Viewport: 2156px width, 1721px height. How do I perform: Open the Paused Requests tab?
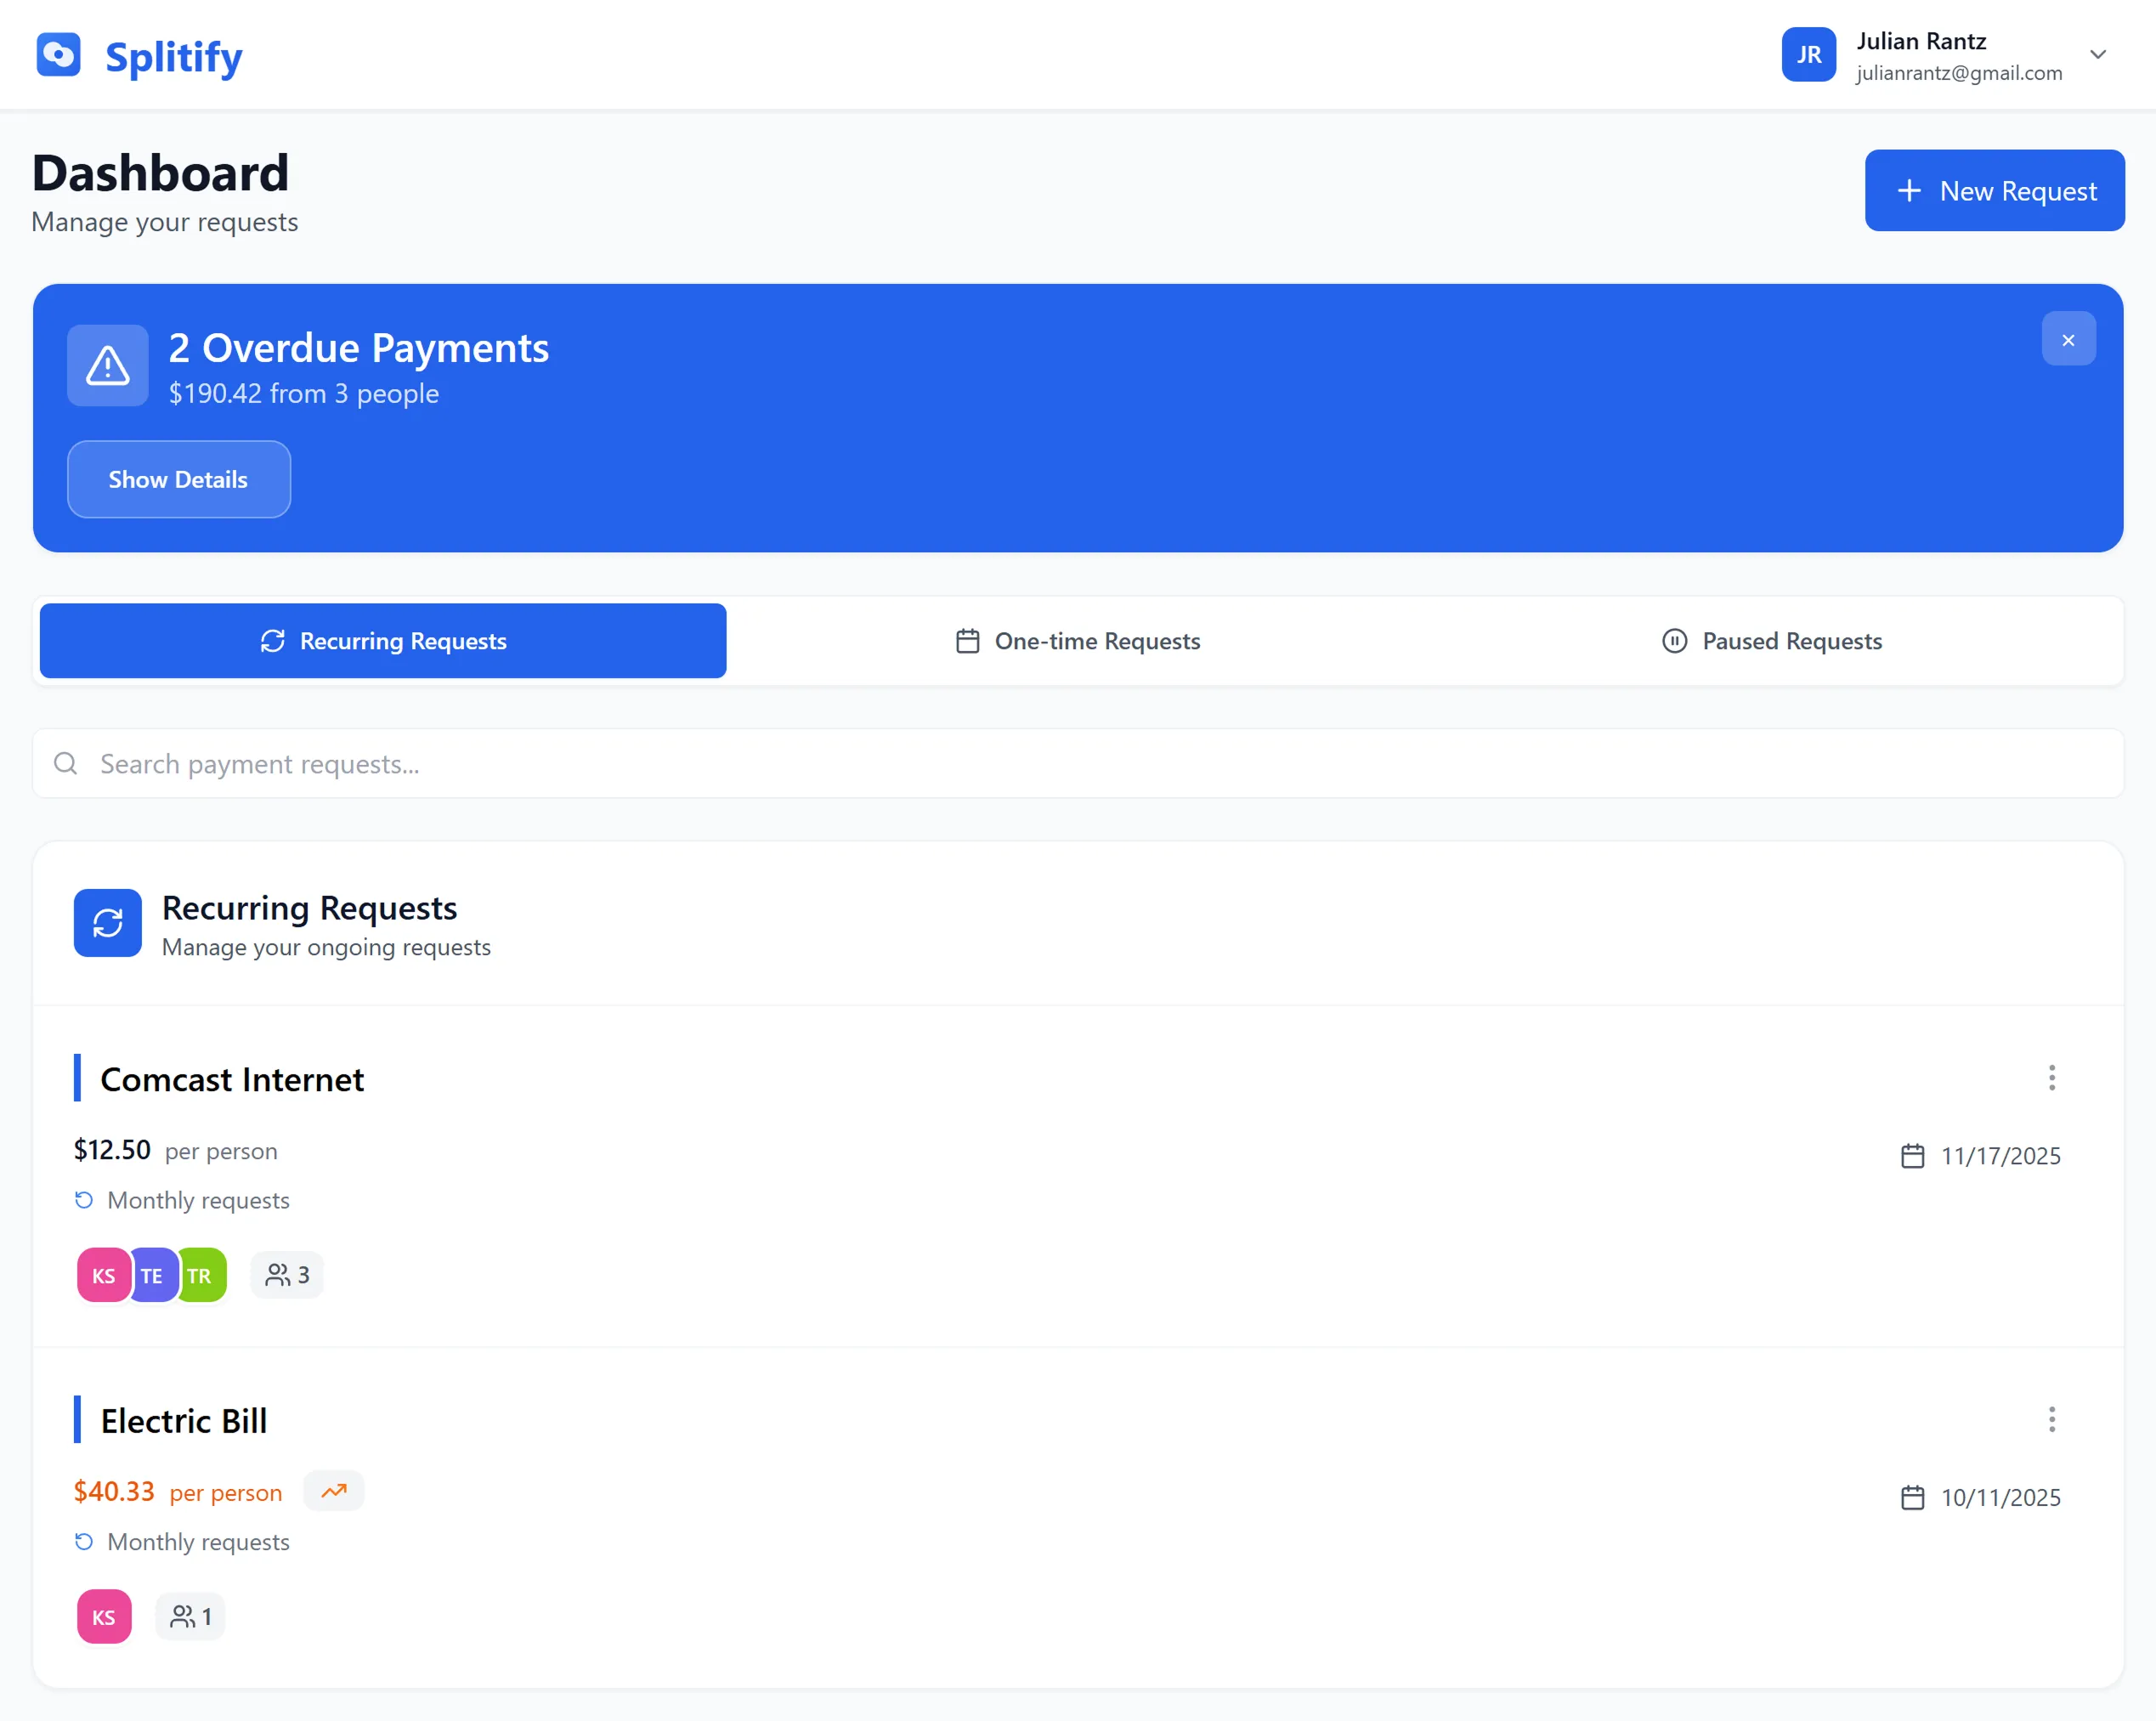click(x=1772, y=641)
